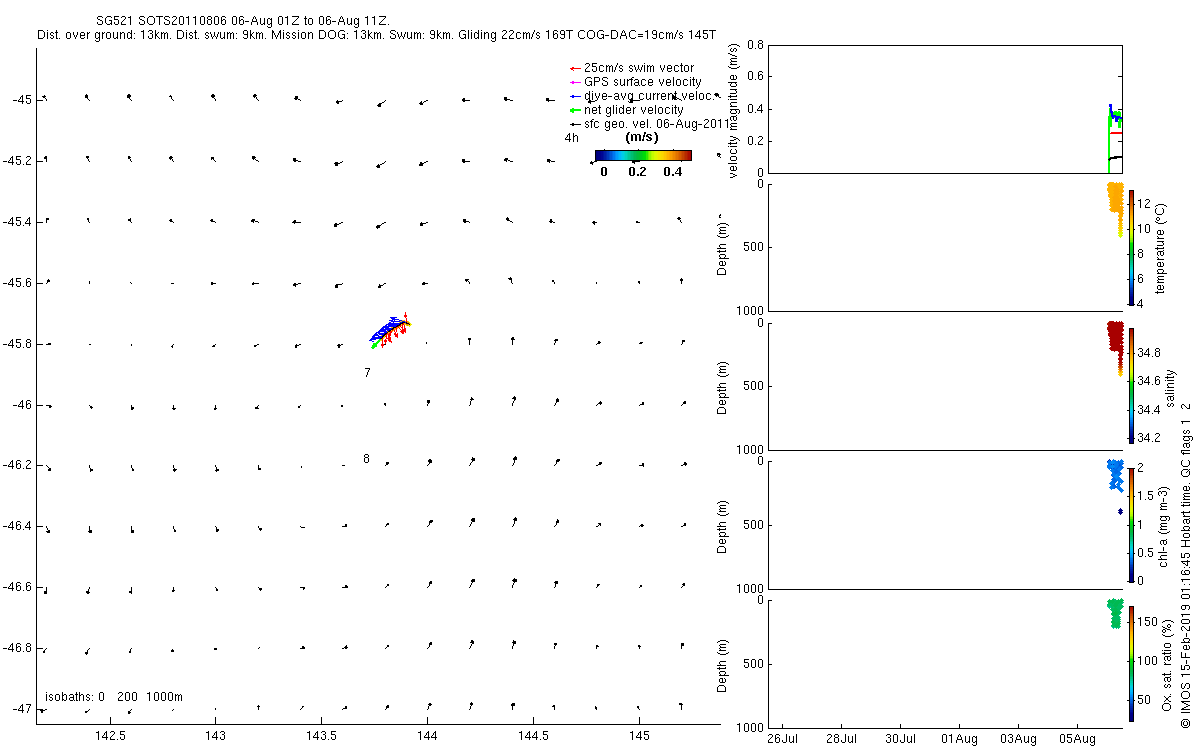Click the red 25cm/s swim vector legend arrow
The image size is (1200, 750).
pyautogui.click(x=574, y=68)
